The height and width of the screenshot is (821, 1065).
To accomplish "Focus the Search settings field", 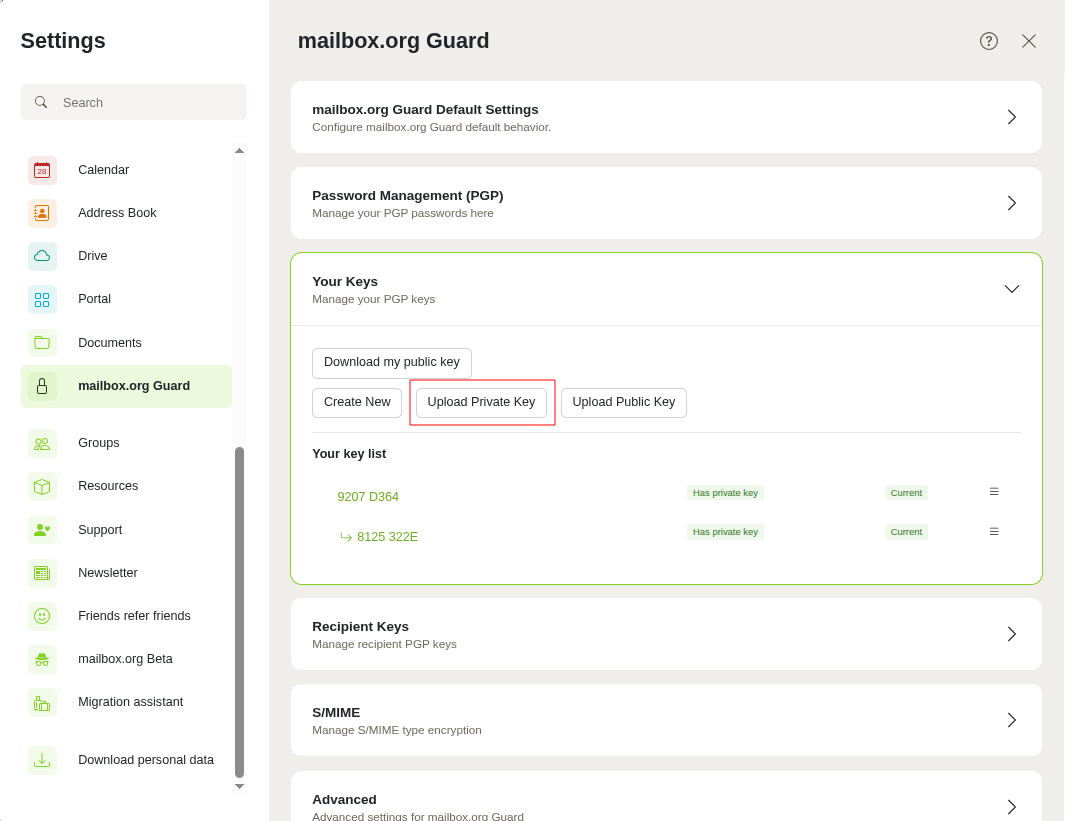I will [x=134, y=102].
